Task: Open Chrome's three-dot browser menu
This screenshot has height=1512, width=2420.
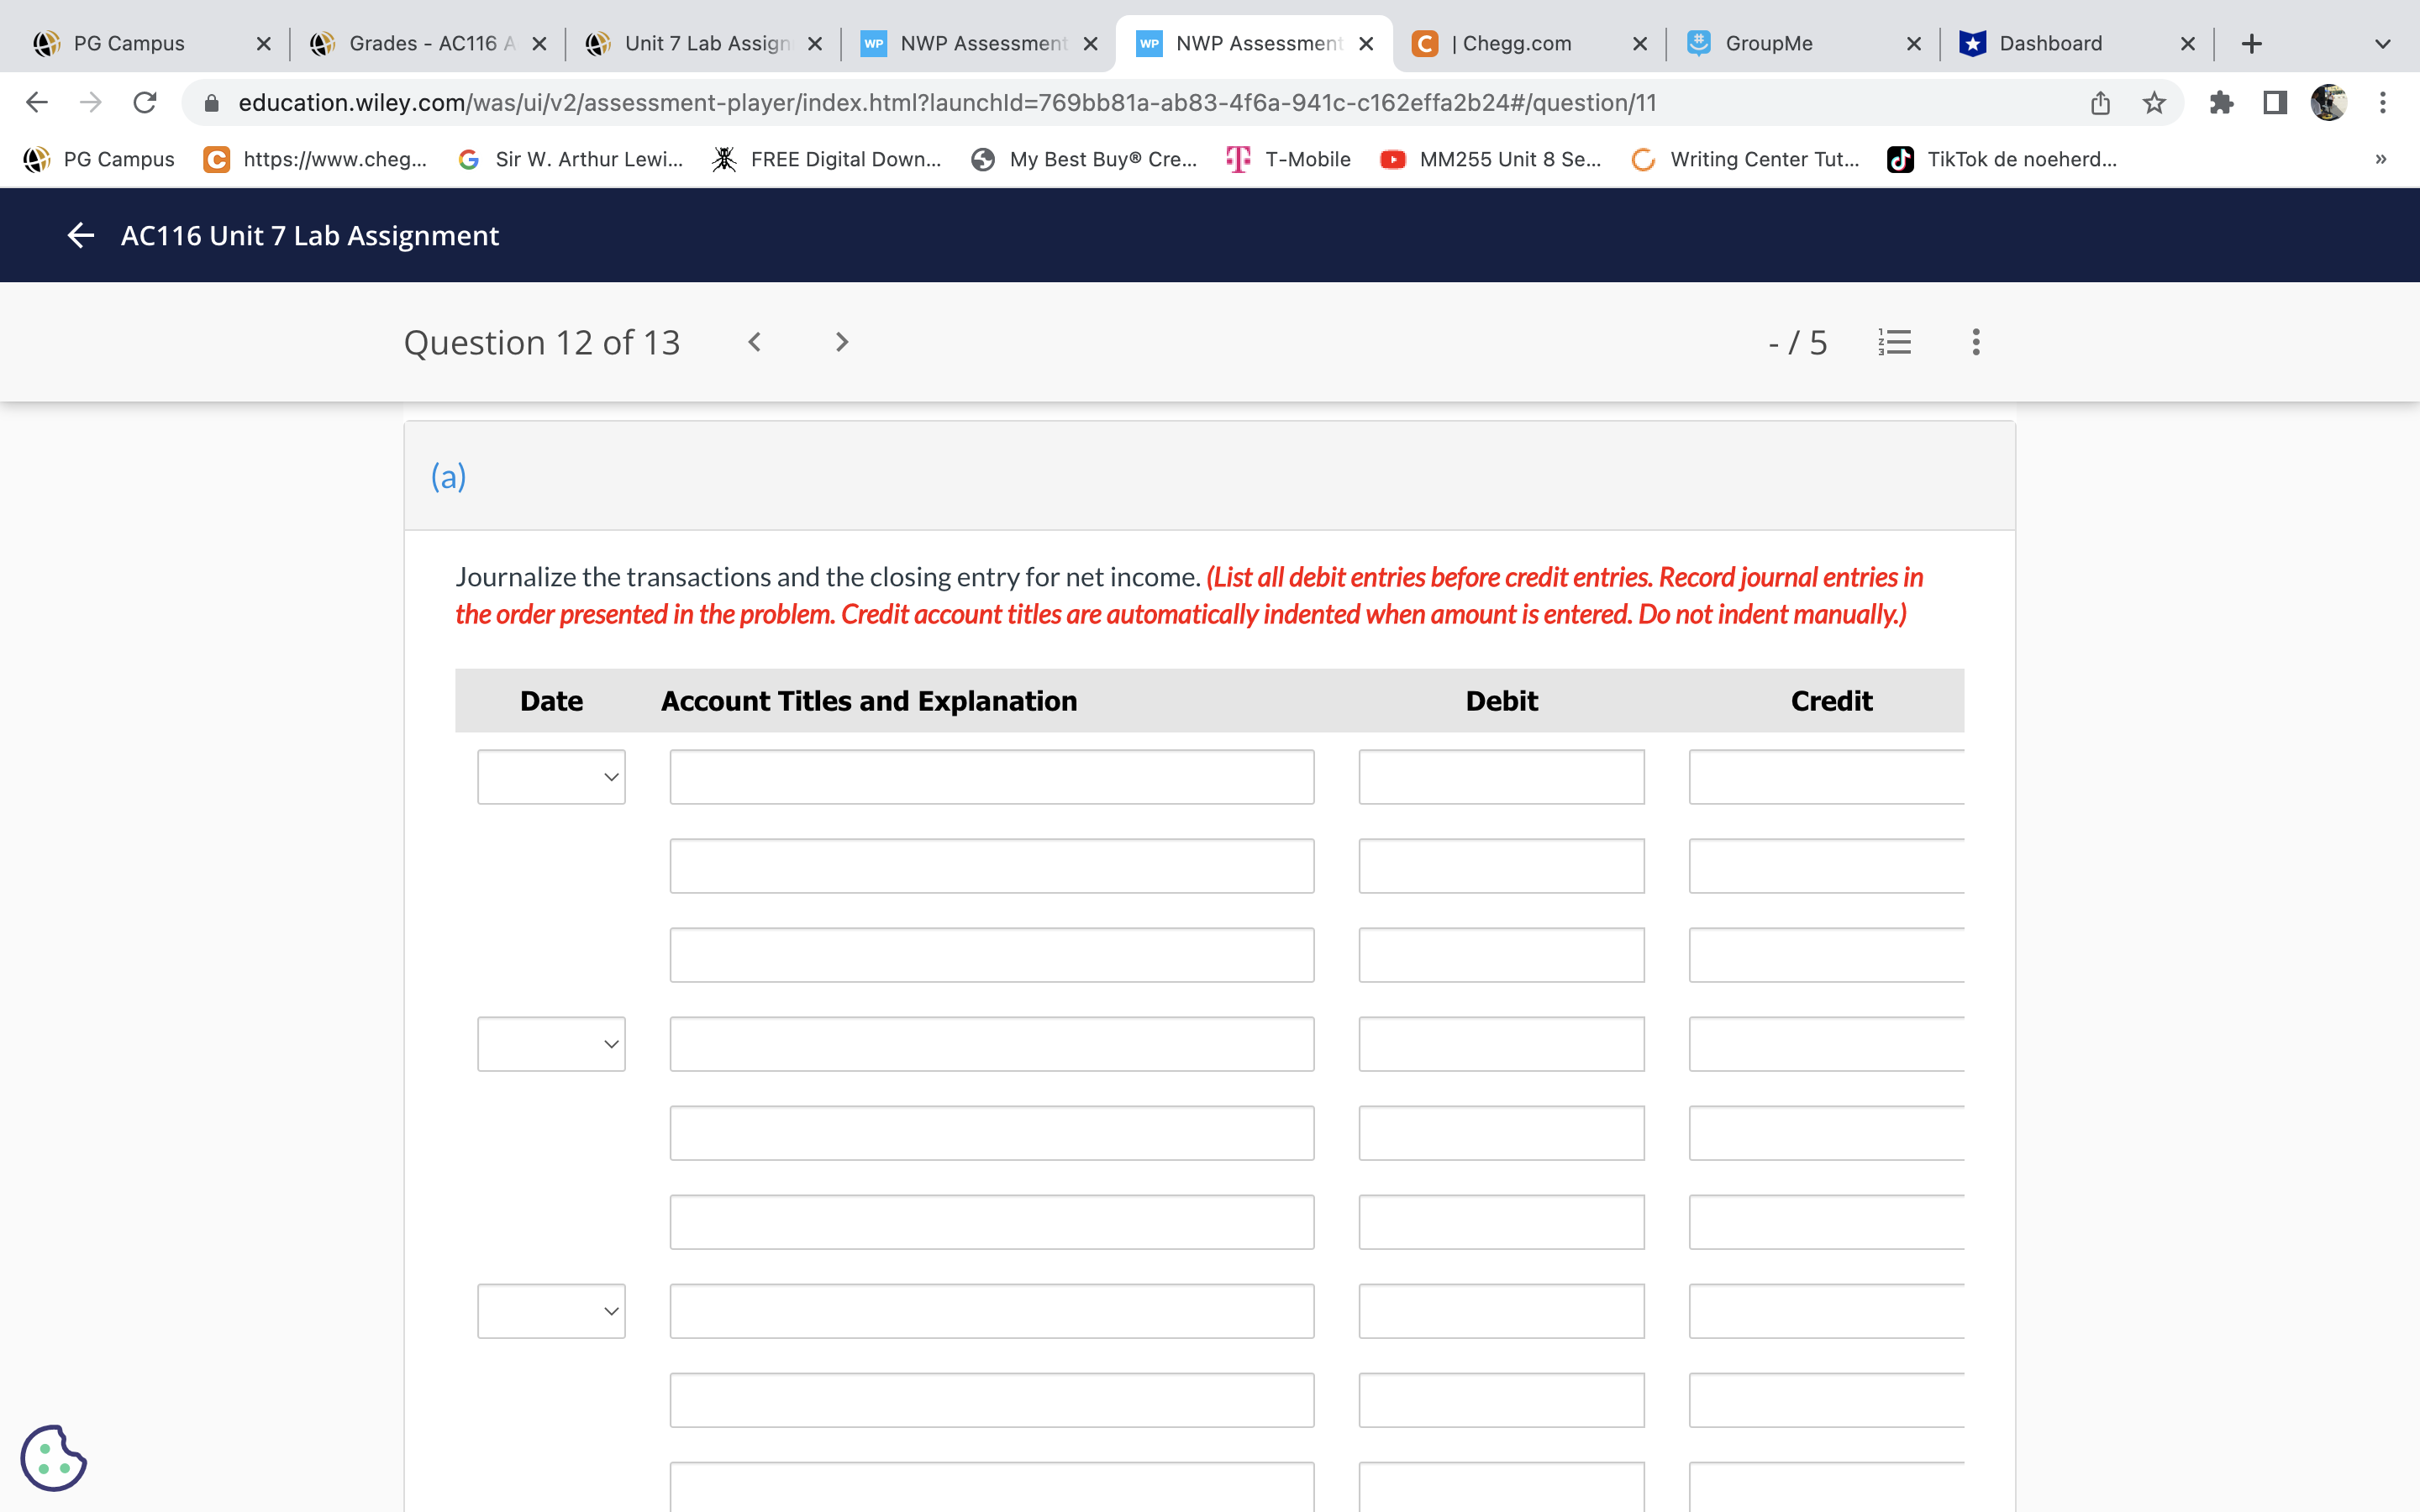Action: click(2383, 102)
